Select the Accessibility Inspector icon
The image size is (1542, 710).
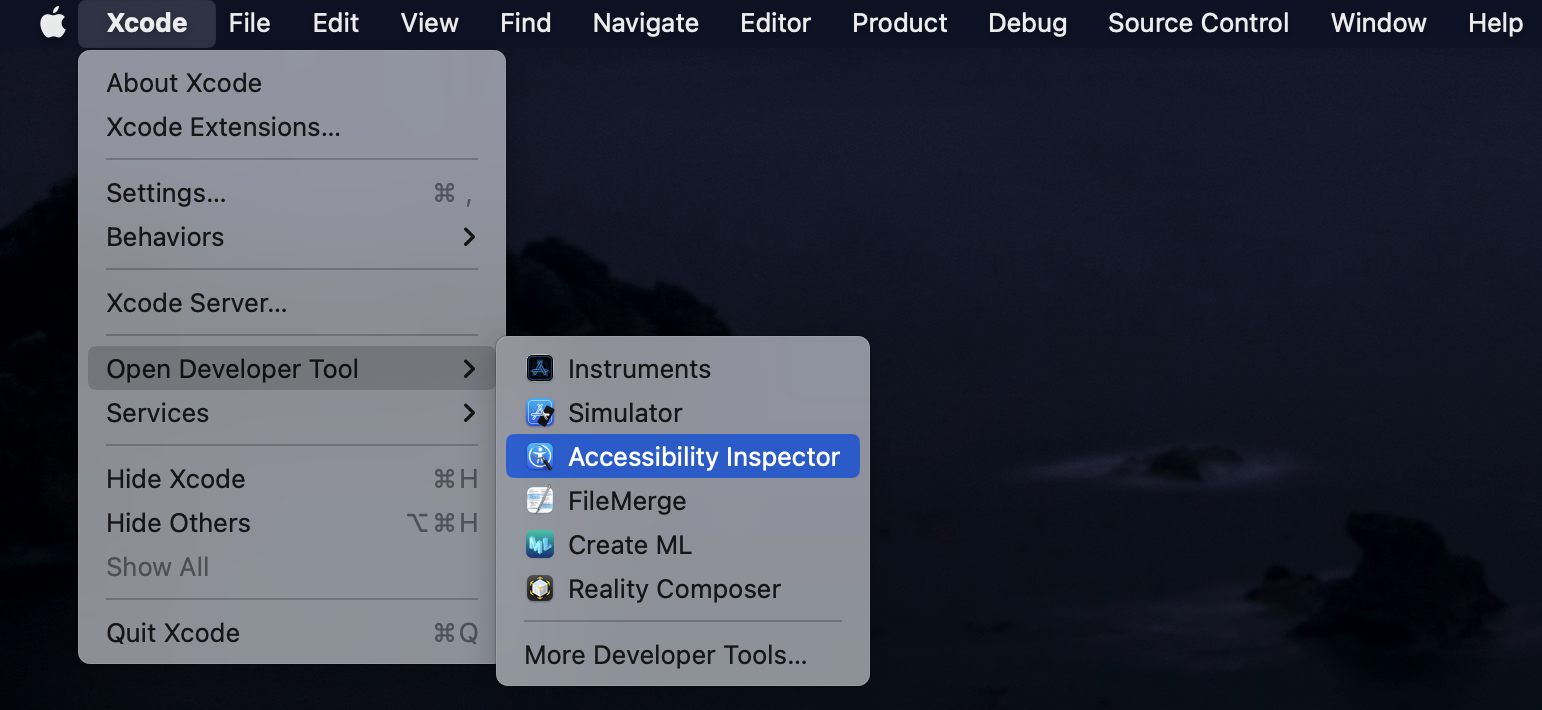click(538, 456)
